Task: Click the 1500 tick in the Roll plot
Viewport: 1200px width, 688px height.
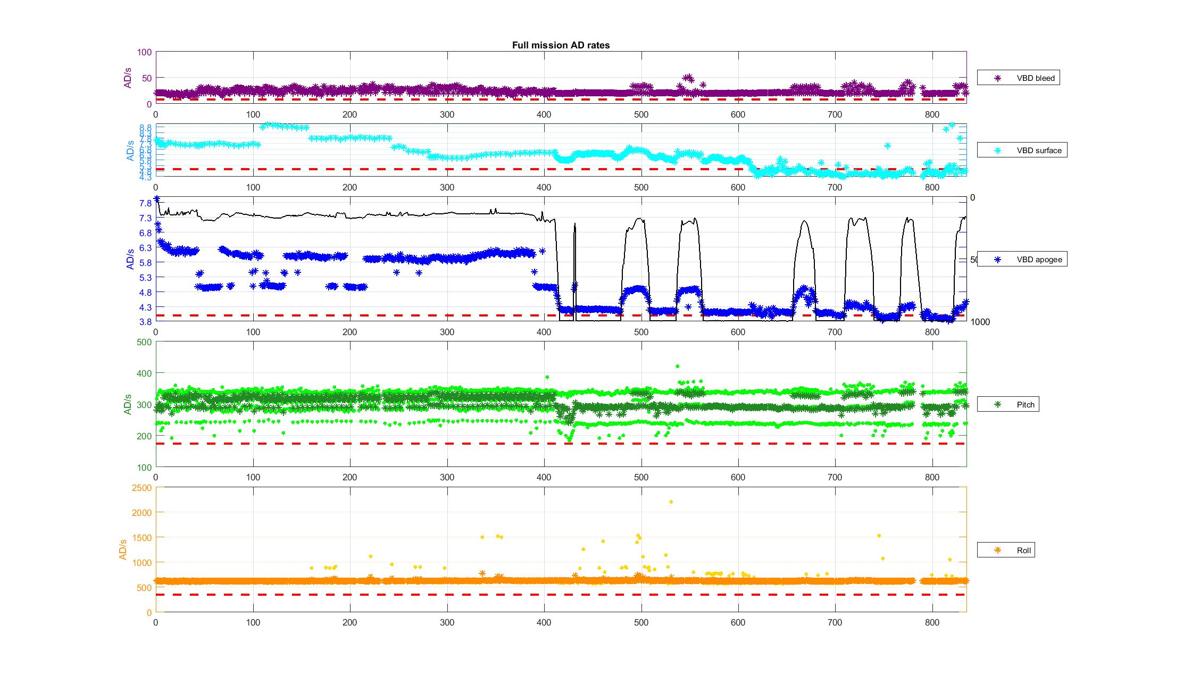Action: 140,538
